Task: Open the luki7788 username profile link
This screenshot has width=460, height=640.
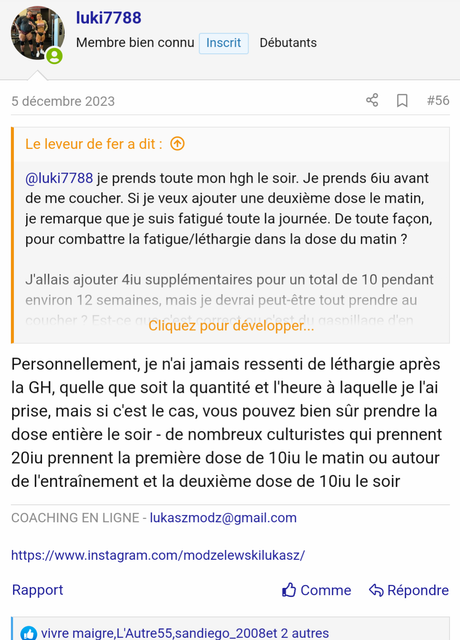Action: click(x=109, y=18)
